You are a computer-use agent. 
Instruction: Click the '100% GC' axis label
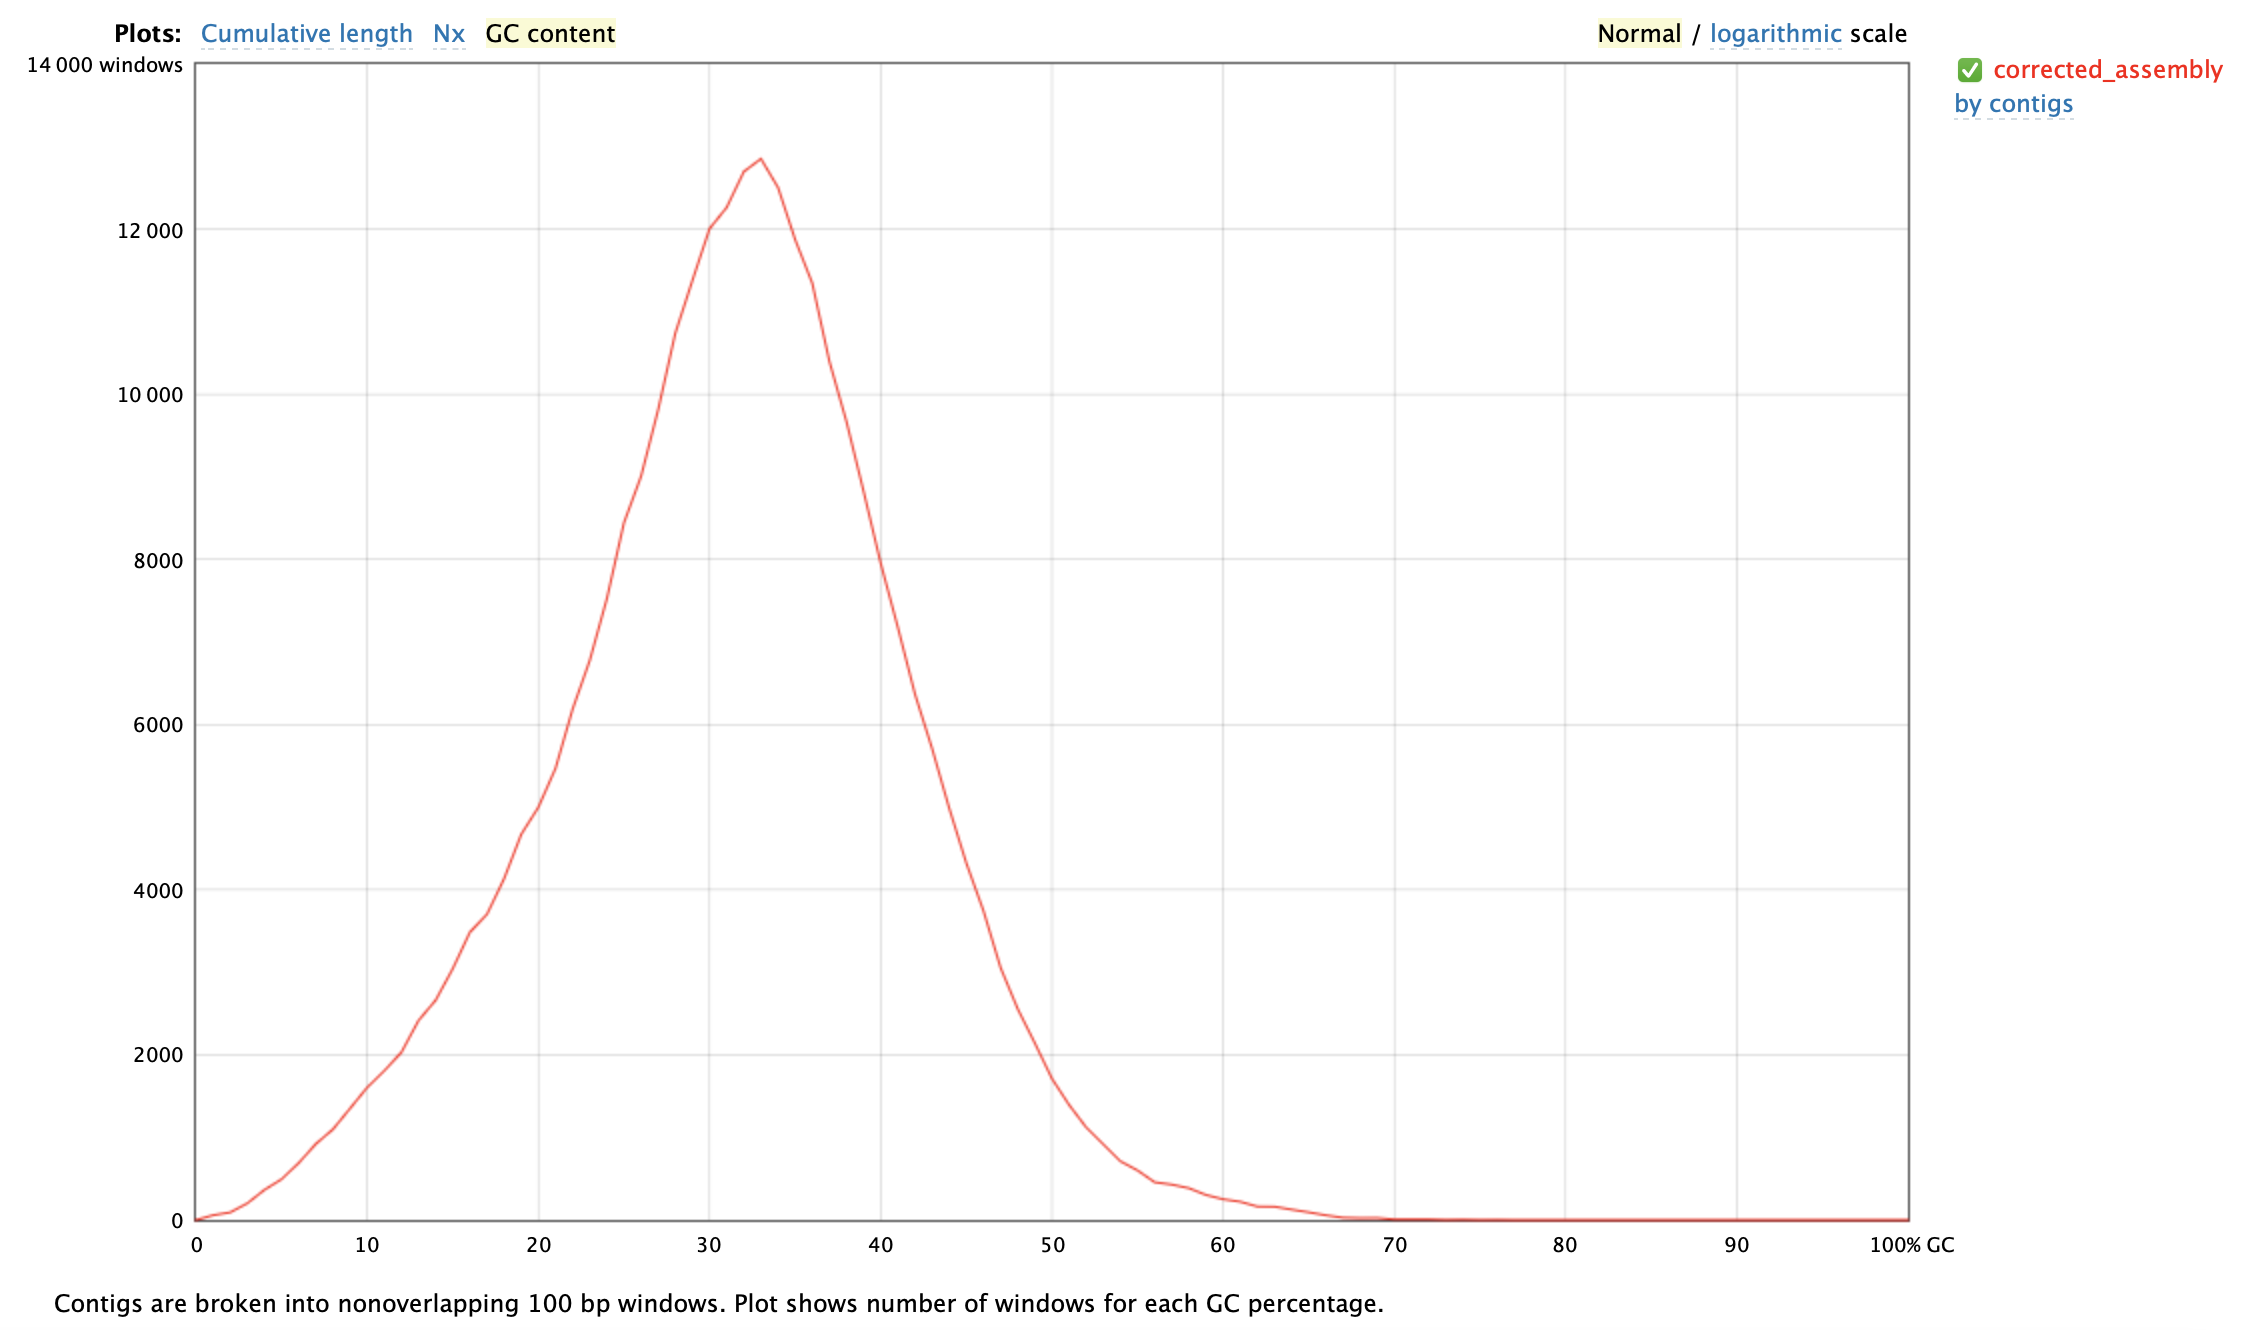[1912, 1245]
